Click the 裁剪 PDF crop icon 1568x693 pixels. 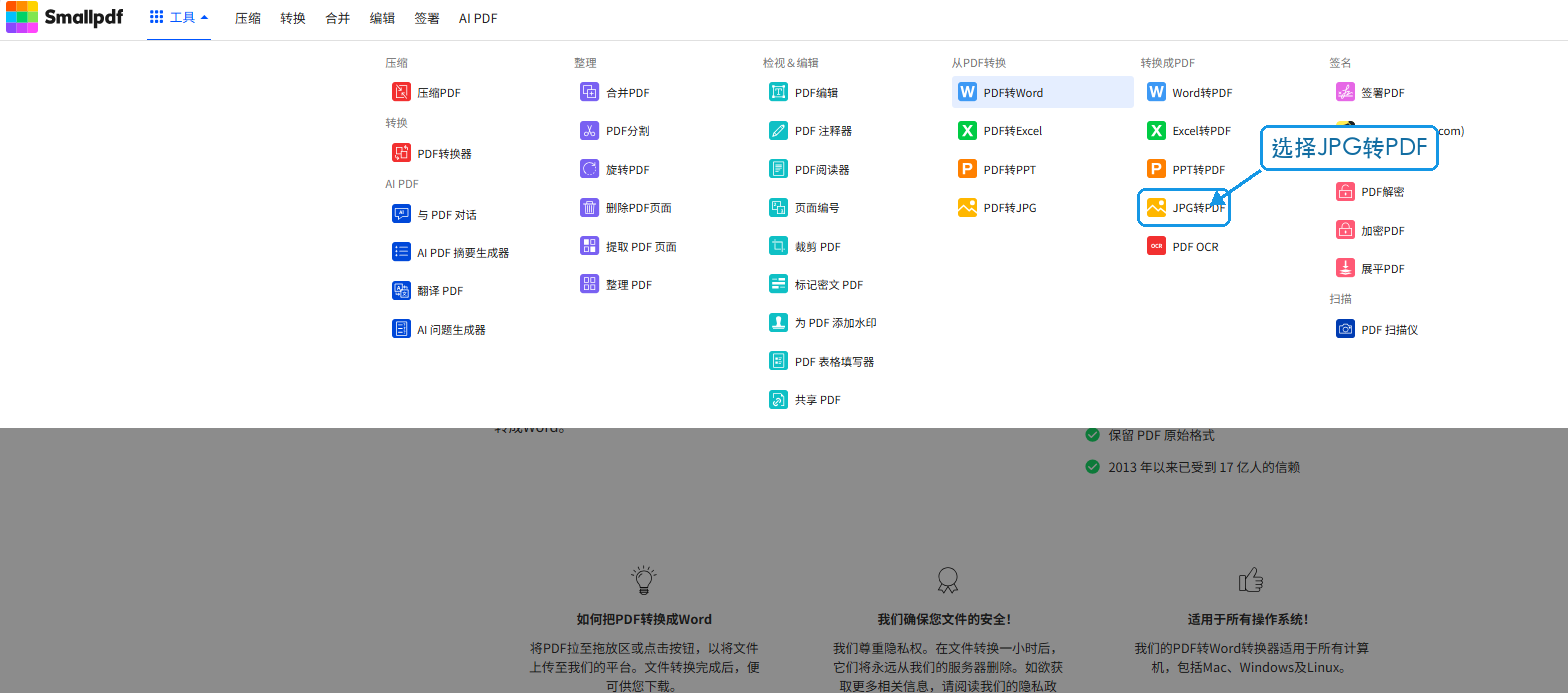(779, 246)
